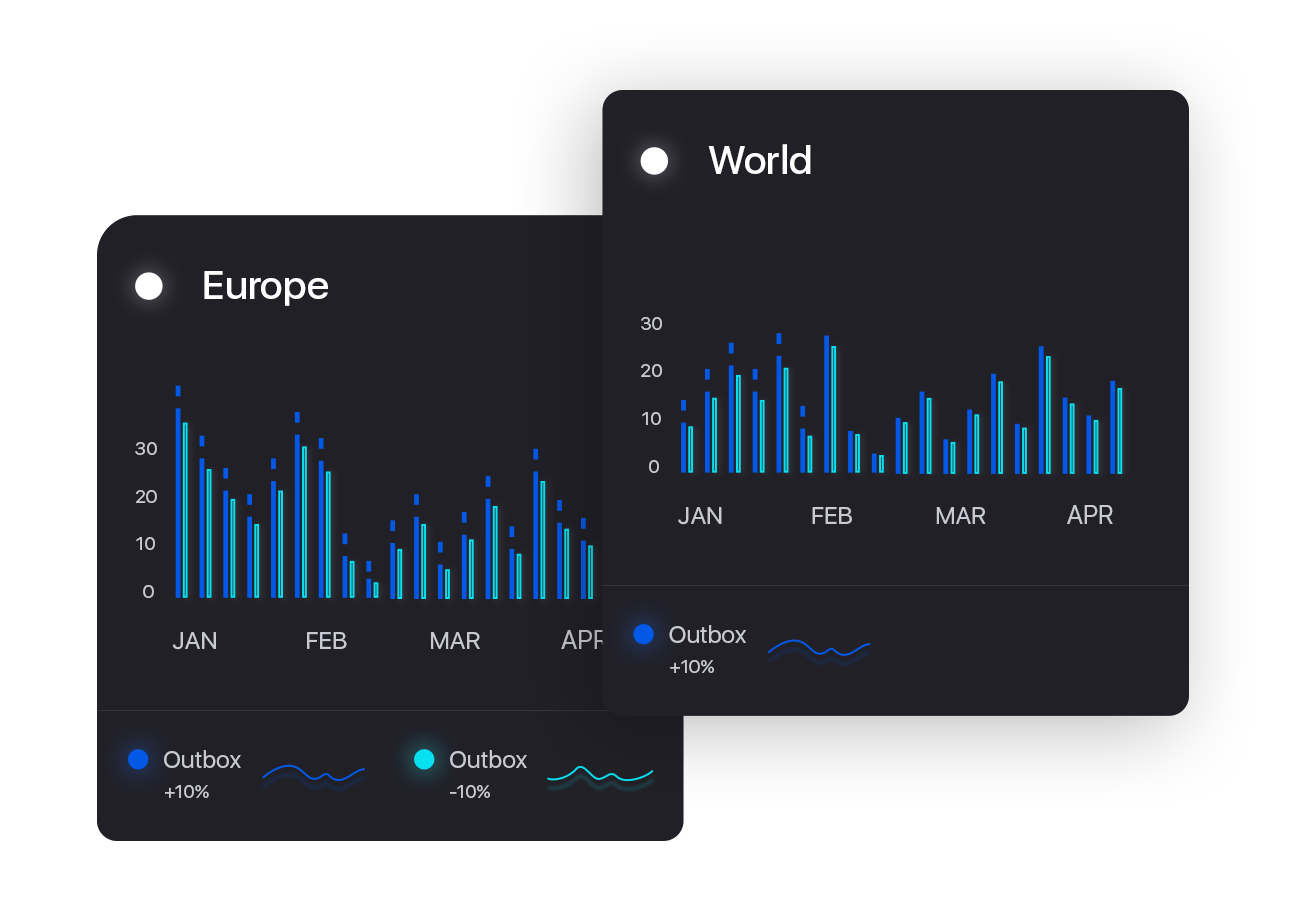Click the 30 y-axis value in World chart

tap(651, 323)
